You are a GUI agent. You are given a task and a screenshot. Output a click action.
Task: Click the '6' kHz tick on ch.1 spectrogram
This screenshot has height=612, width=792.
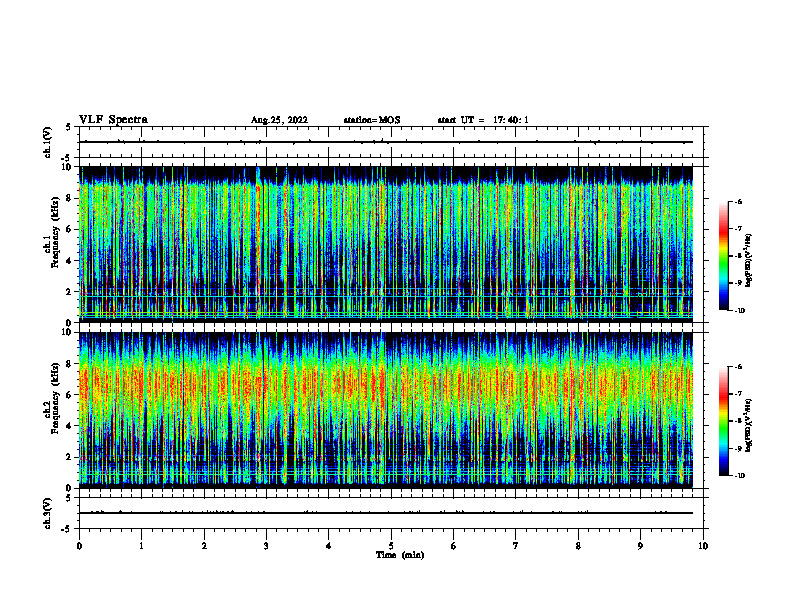(x=69, y=230)
